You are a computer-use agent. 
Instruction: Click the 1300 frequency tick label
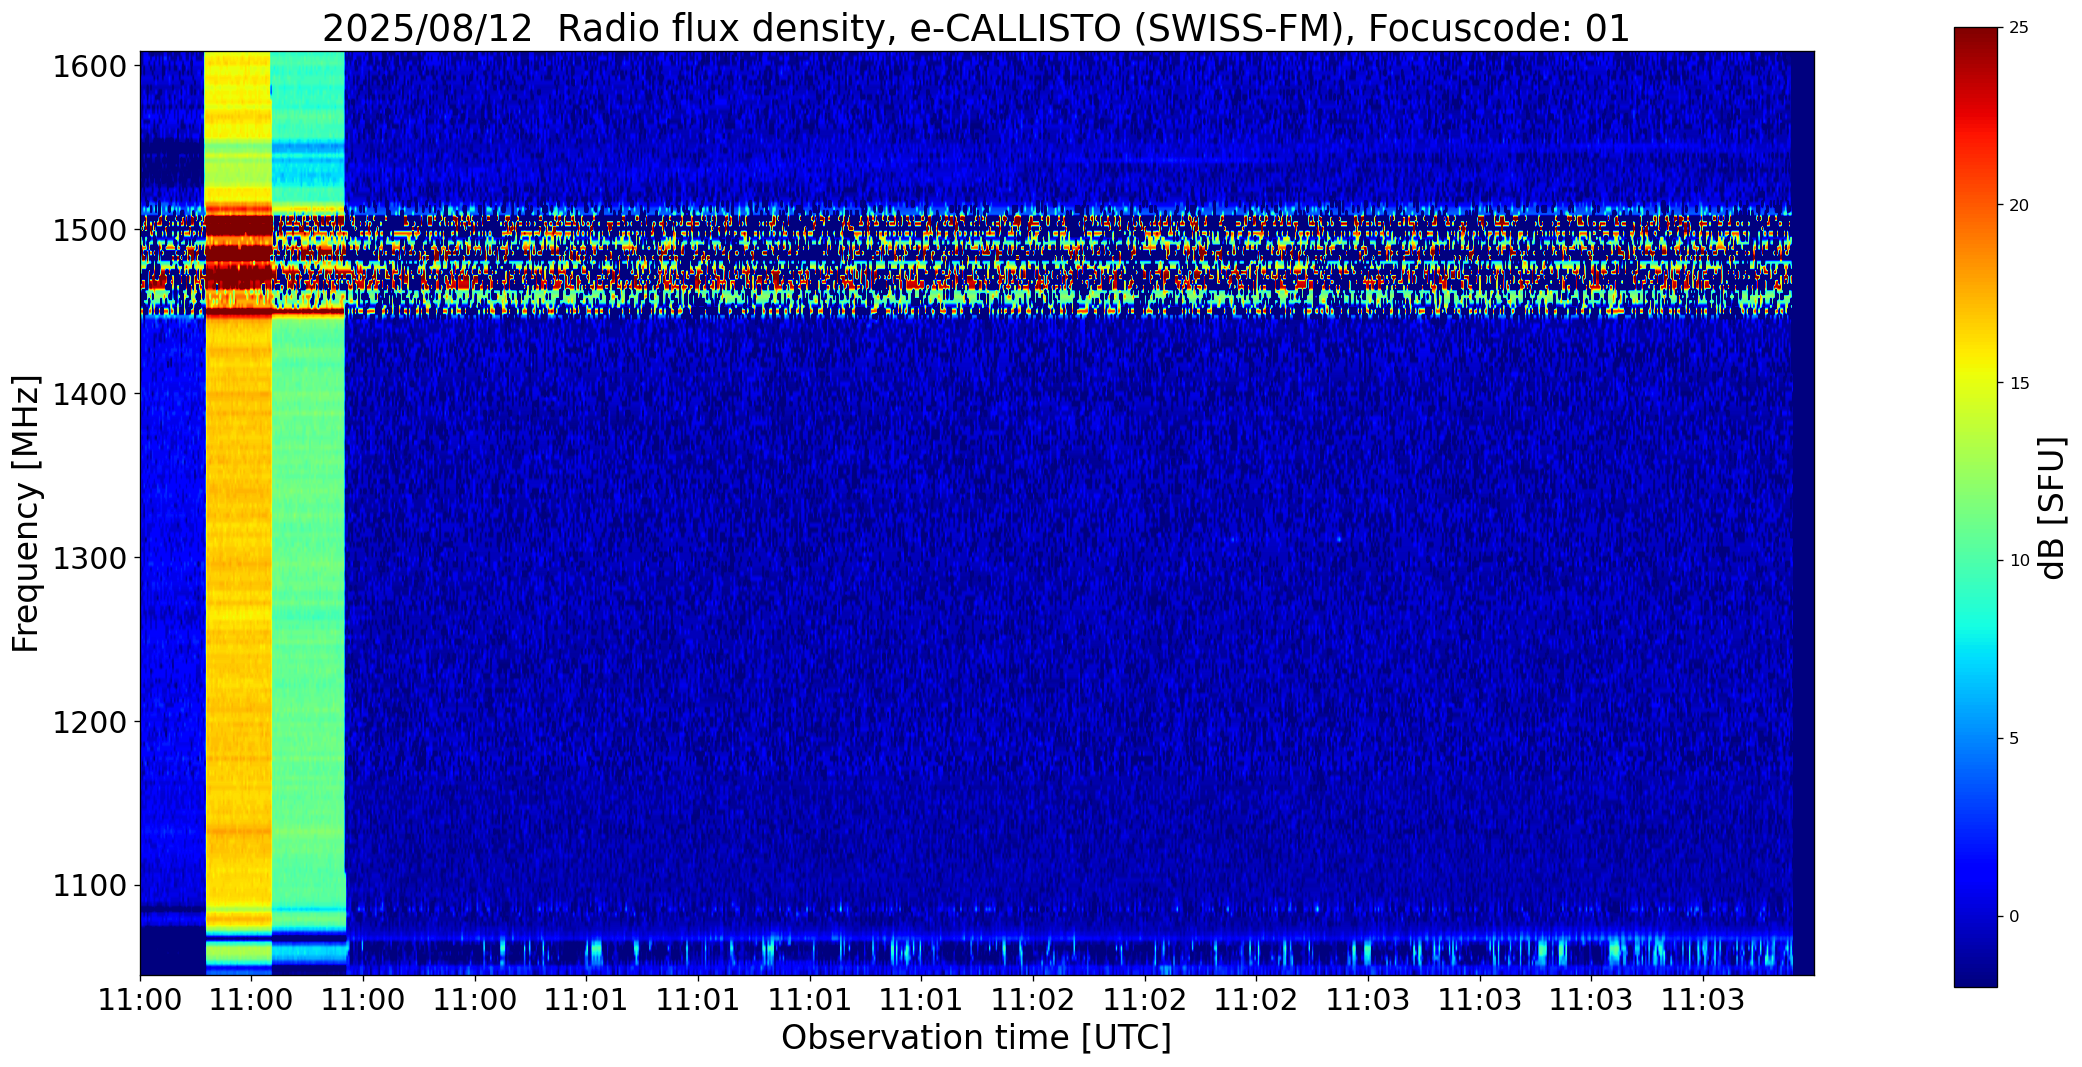pyautogui.click(x=89, y=558)
